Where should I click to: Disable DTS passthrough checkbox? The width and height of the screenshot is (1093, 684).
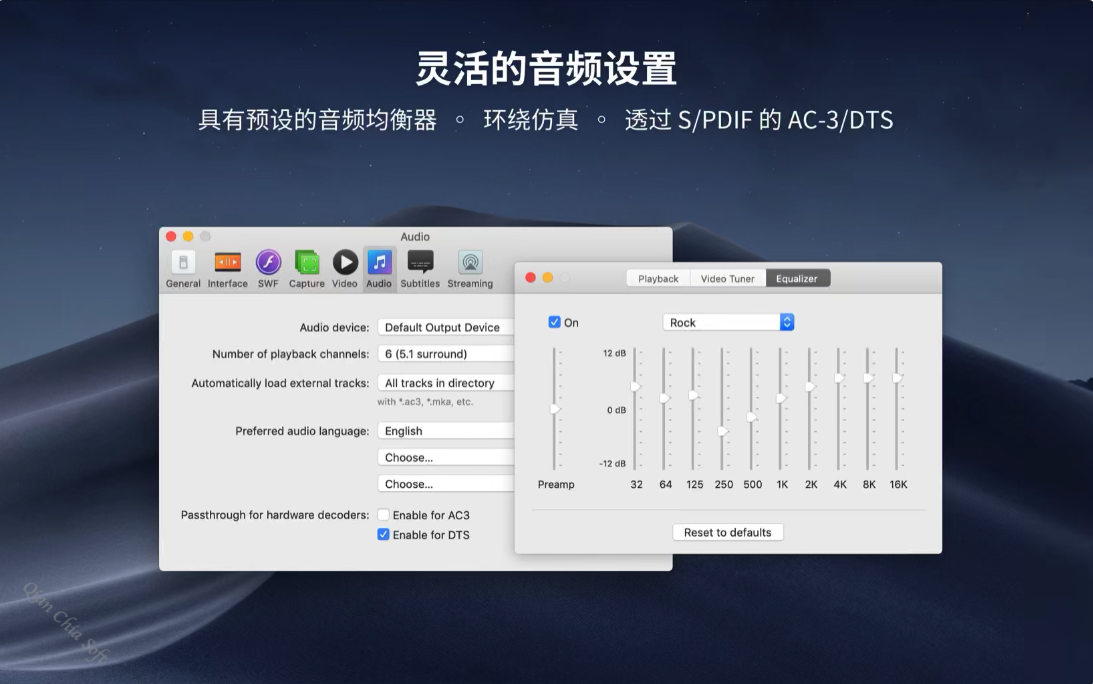(x=383, y=535)
